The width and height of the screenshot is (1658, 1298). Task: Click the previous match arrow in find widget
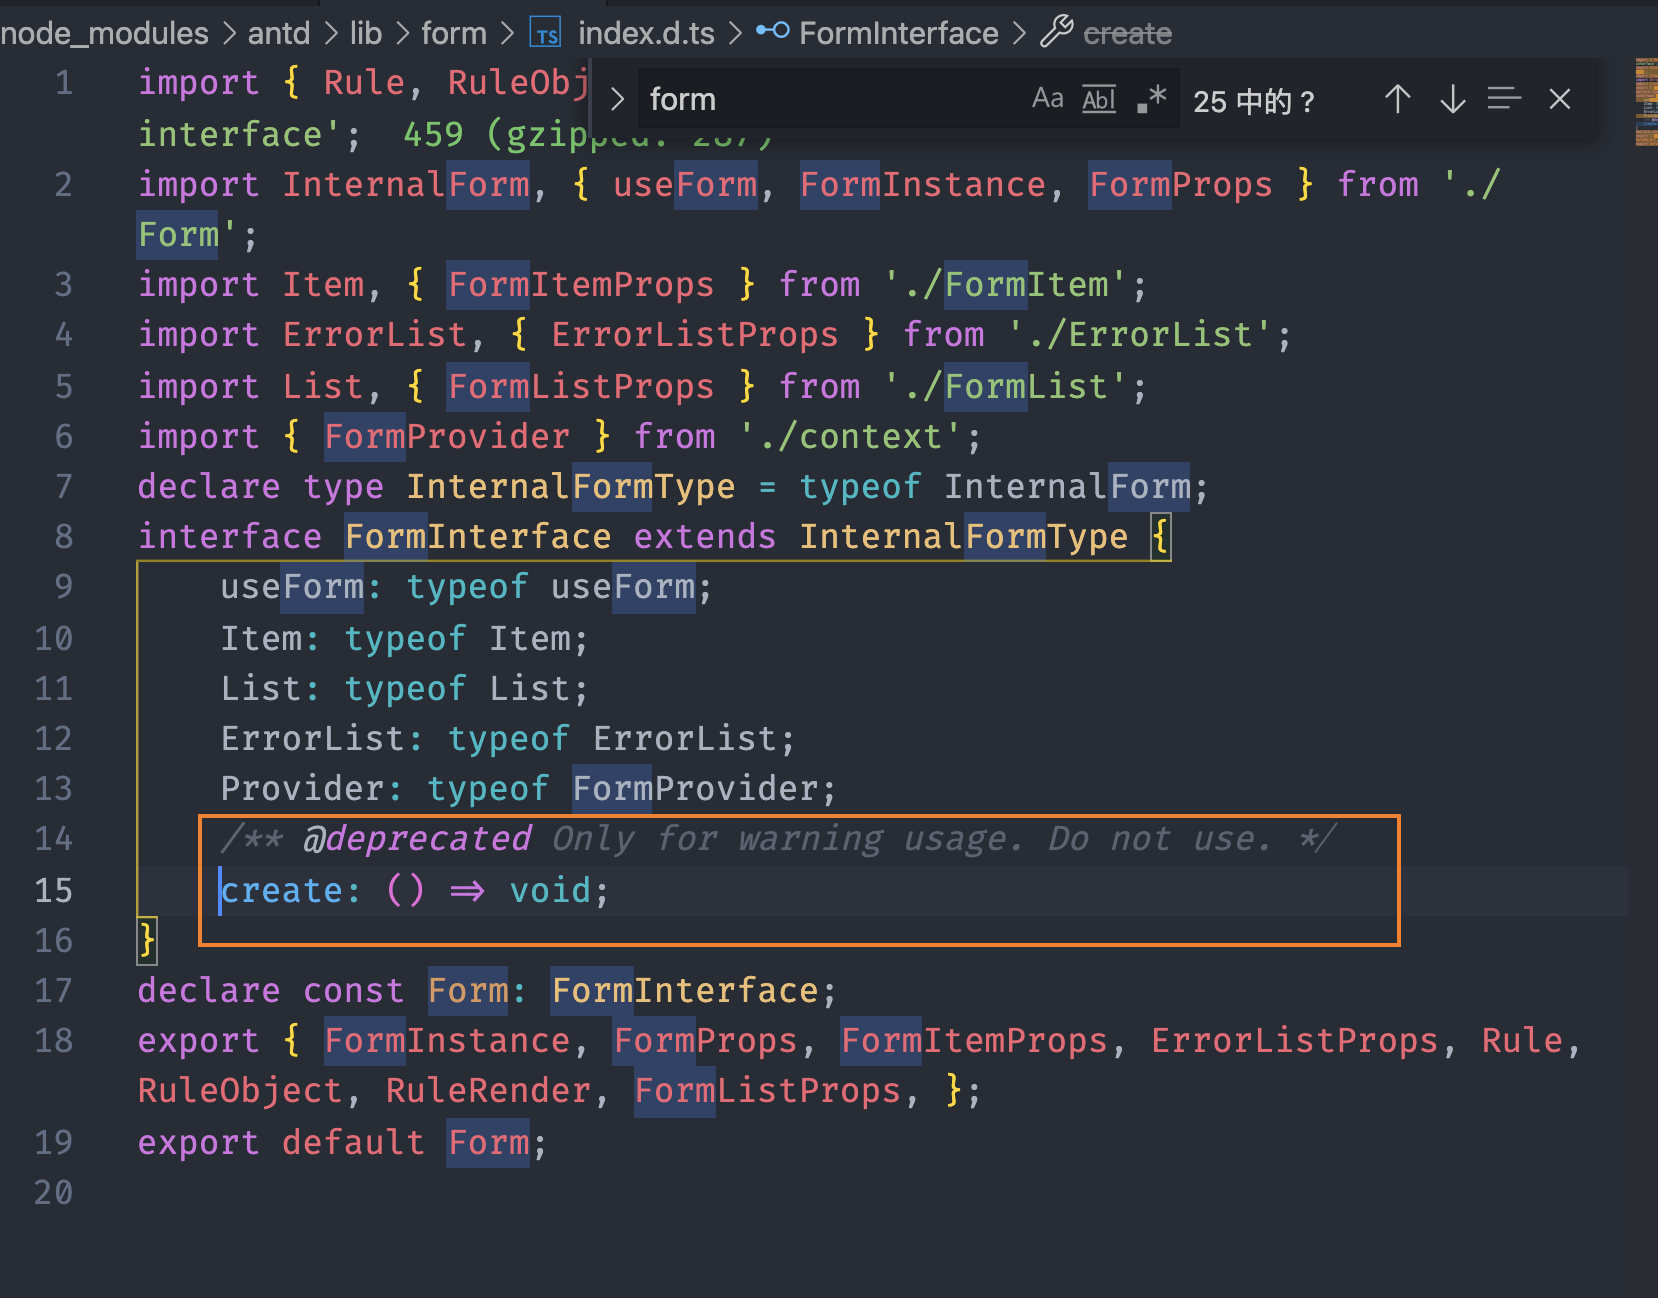(x=1397, y=99)
